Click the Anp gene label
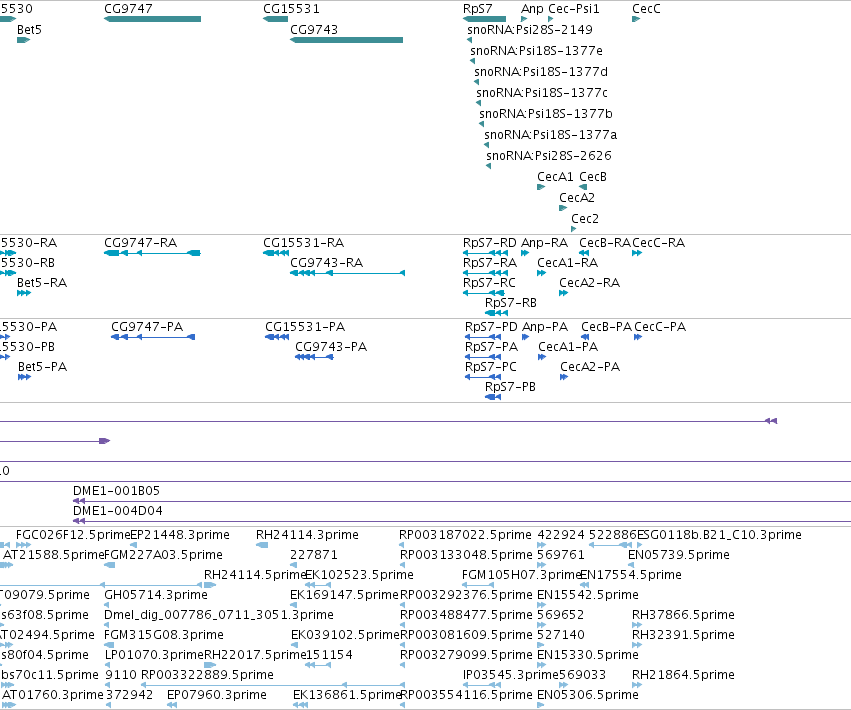 [x=532, y=9]
